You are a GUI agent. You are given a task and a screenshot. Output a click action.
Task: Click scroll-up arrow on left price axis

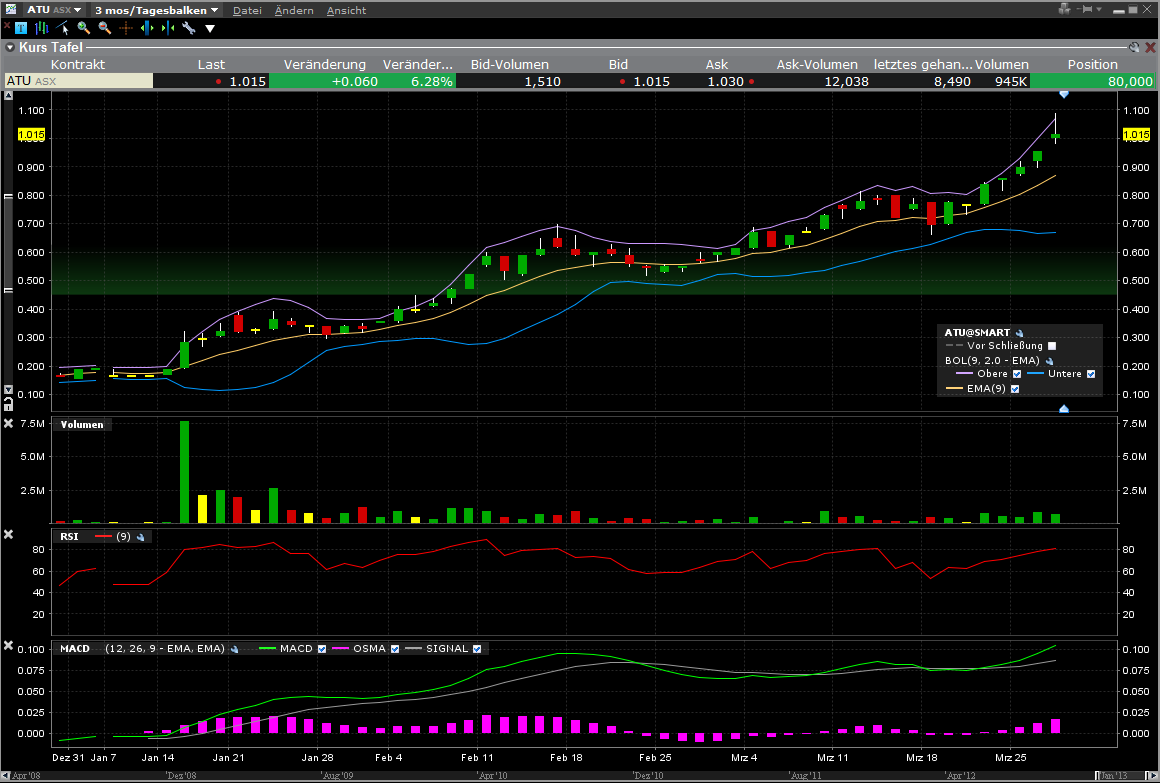pos(8,96)
